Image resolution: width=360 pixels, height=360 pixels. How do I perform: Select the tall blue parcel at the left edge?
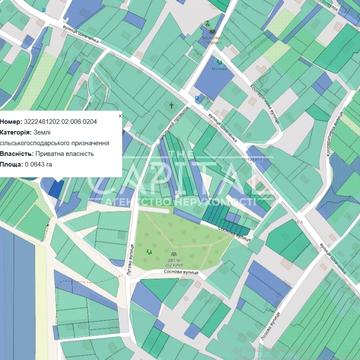(17, 293)
